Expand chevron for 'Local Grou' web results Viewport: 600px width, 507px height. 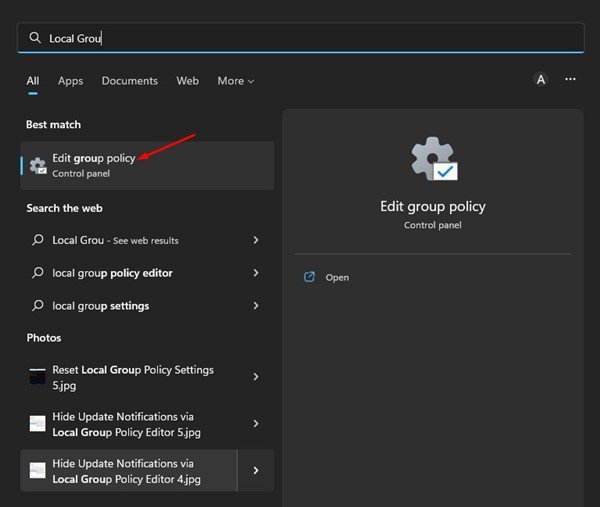[x=256, y=240]
